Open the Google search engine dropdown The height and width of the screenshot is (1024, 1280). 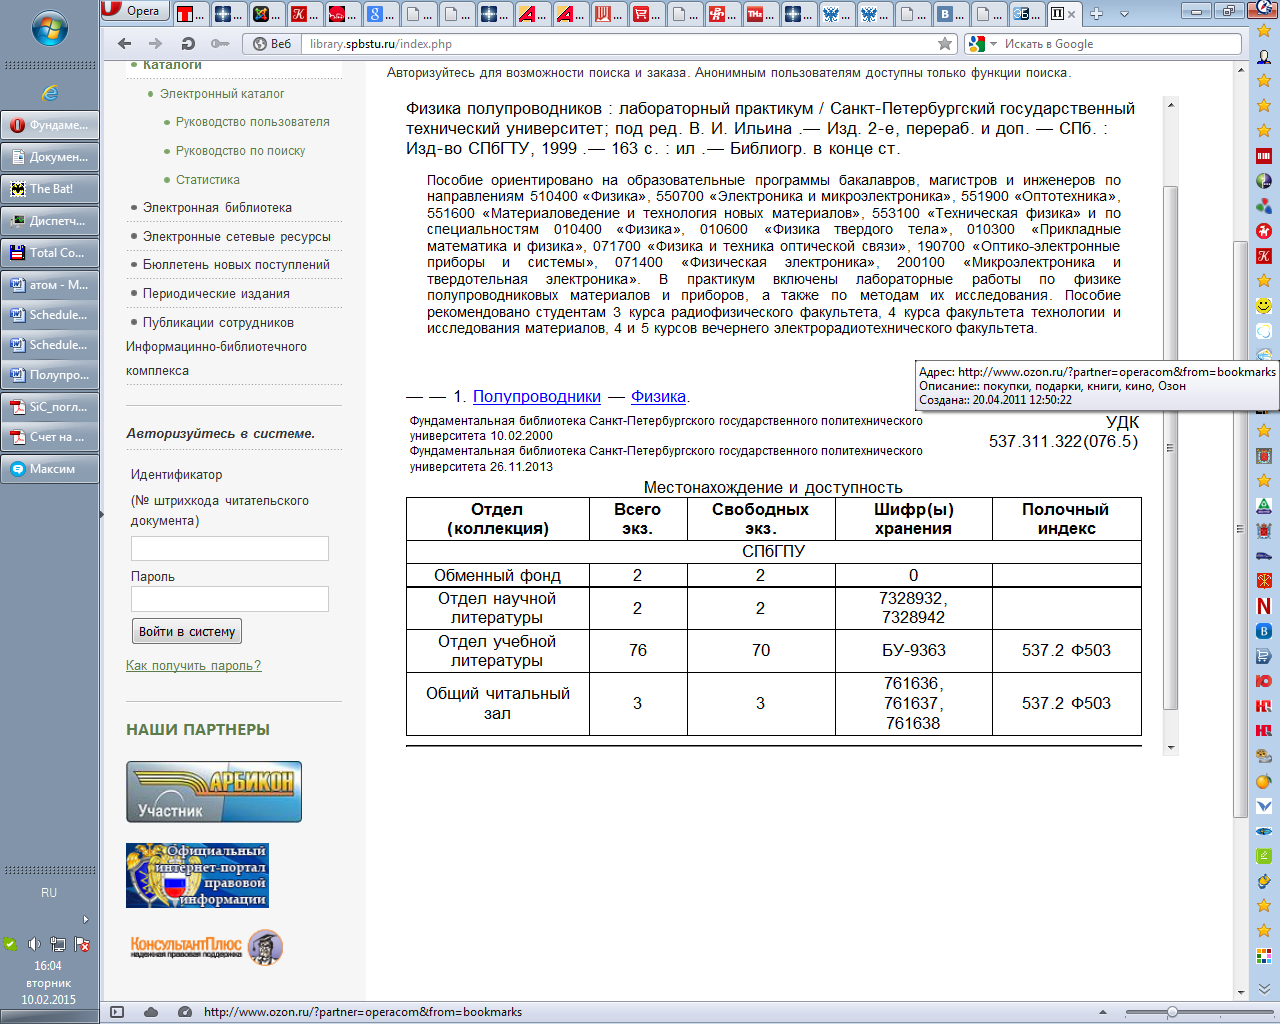tap(982, 43)
